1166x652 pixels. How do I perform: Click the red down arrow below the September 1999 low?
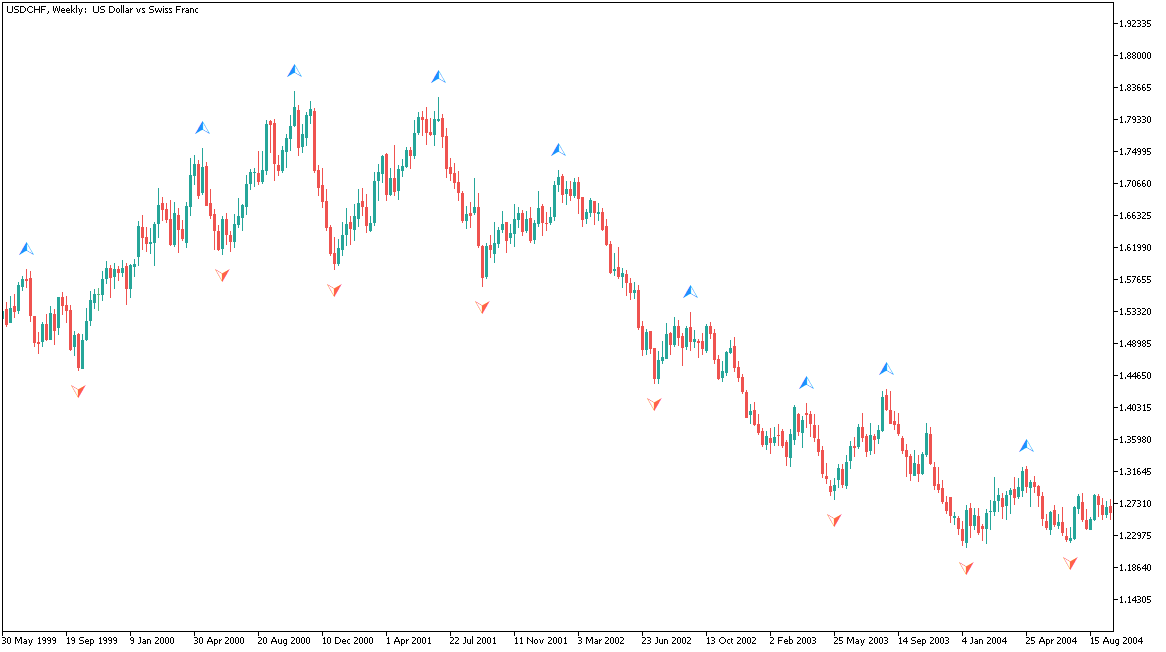tap(78, 392)
